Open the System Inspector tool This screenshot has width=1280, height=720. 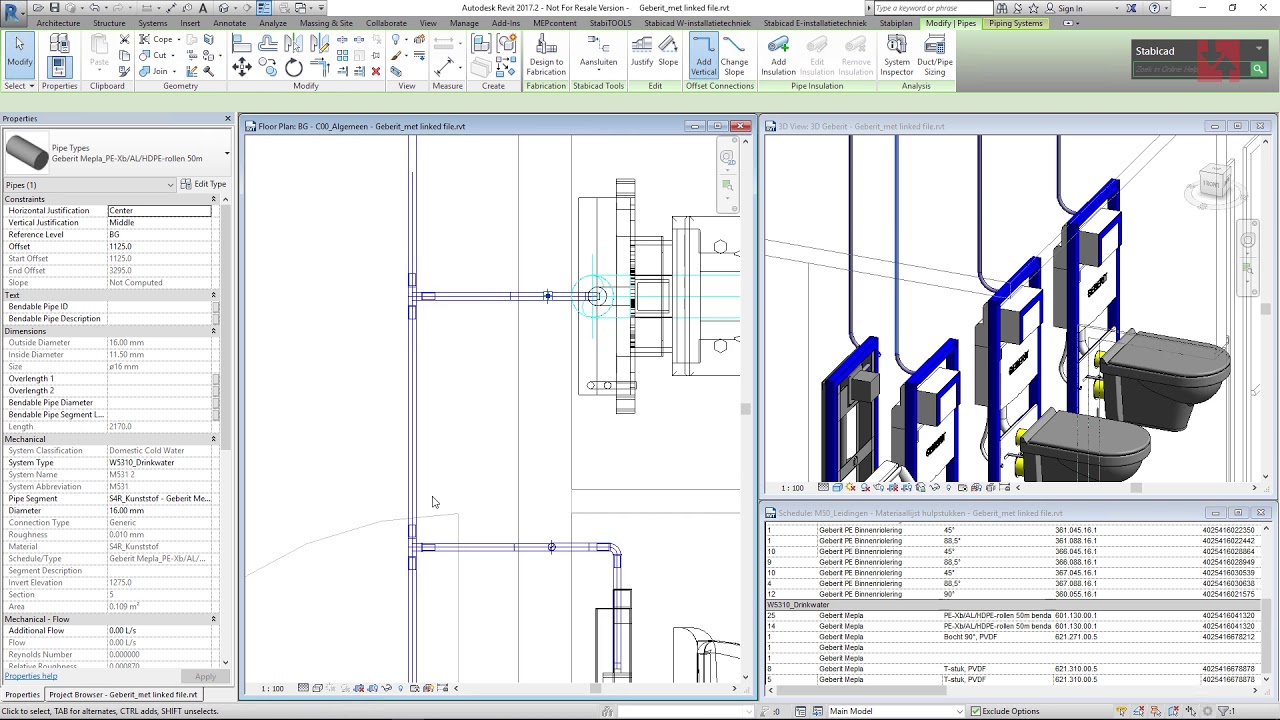(x=897, y=56)
